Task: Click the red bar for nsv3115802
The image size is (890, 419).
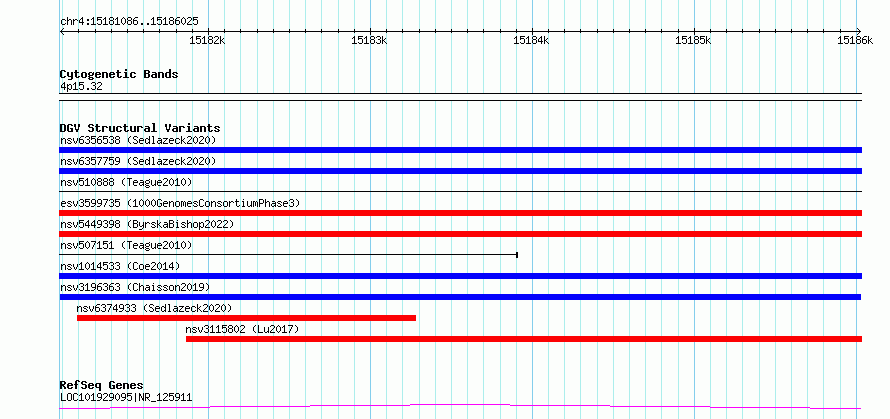Action: tap(524, 339)
